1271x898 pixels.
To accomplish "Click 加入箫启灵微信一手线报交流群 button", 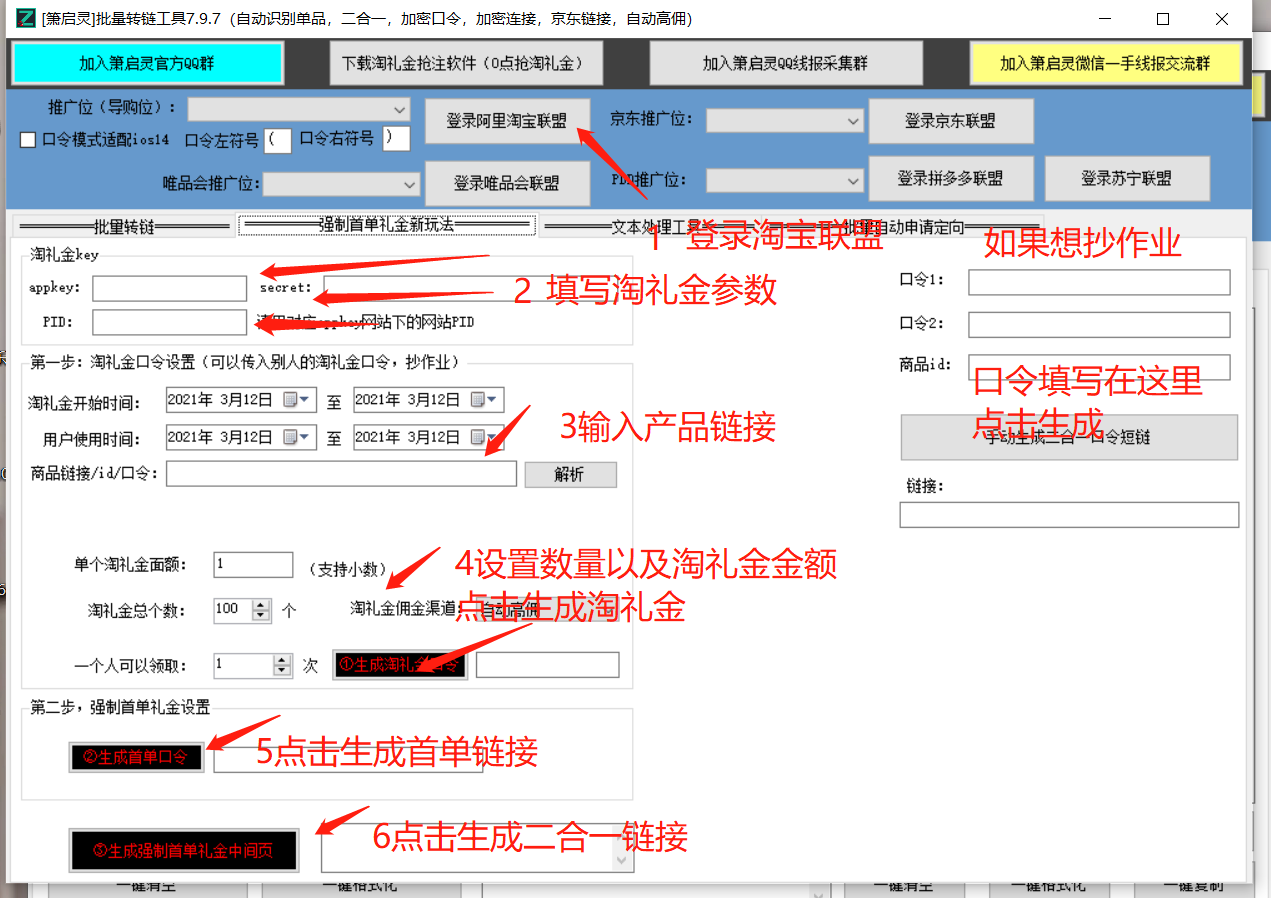I will [x=1106, y=63].
